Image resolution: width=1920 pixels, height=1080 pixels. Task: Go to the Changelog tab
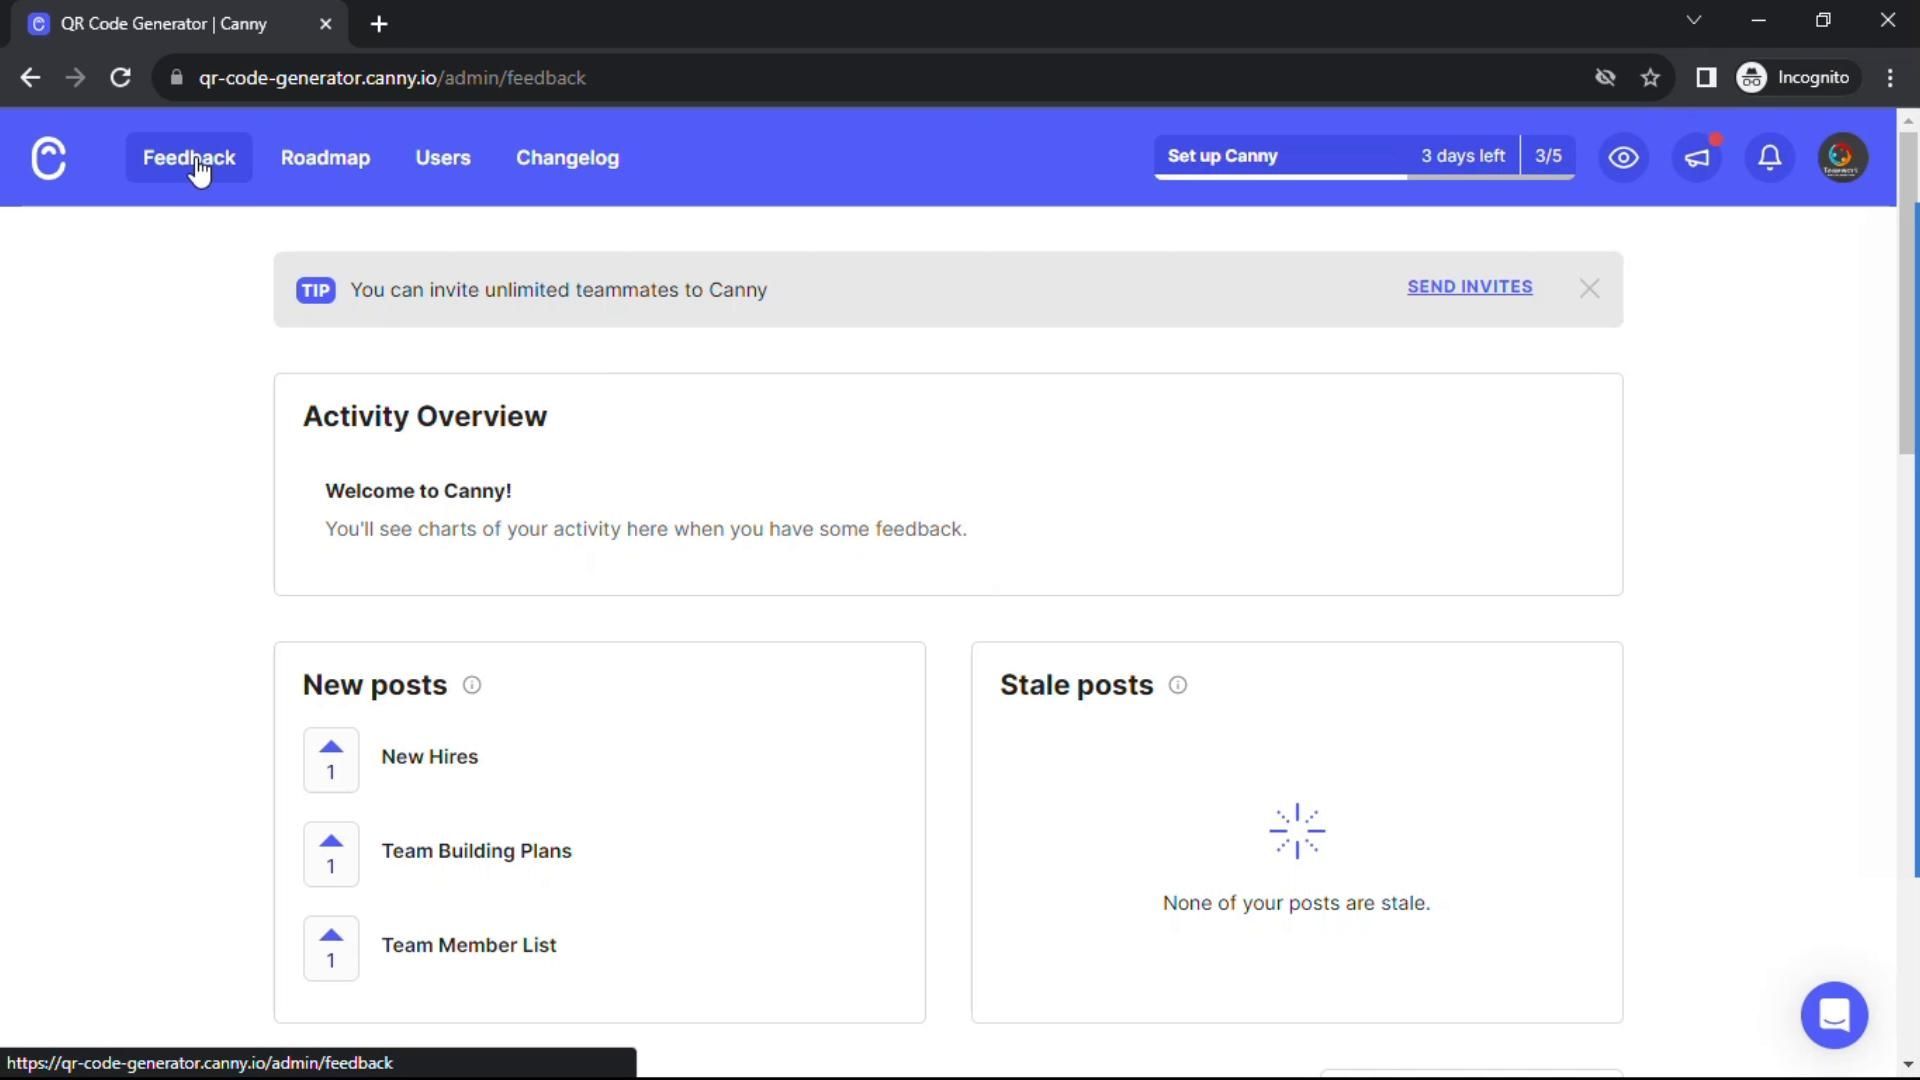567,158
